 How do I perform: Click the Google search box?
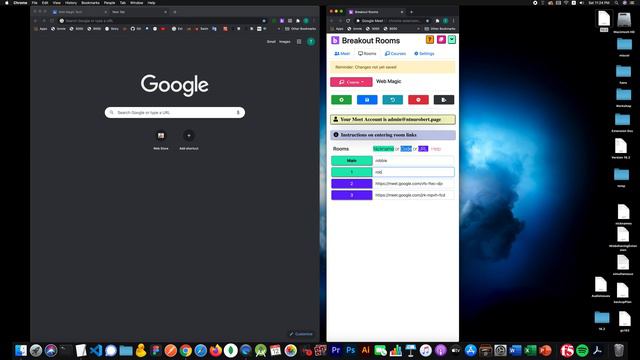(175, 112)
